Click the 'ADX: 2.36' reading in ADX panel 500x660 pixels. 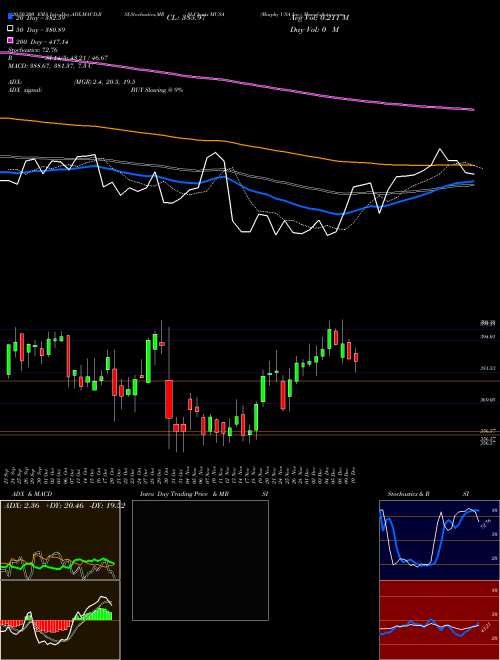(x=21, y=506)
